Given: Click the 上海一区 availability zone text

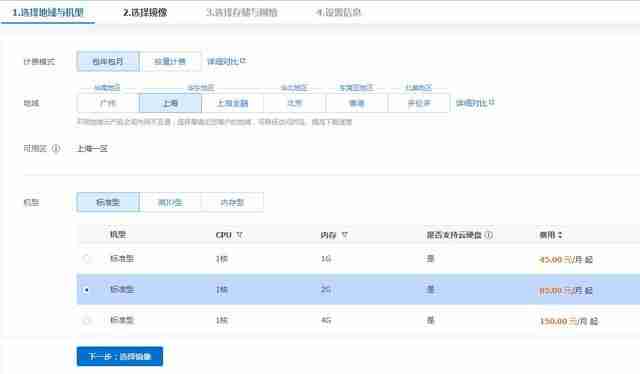Looking at the screenshot, I should tap(93, 148).
